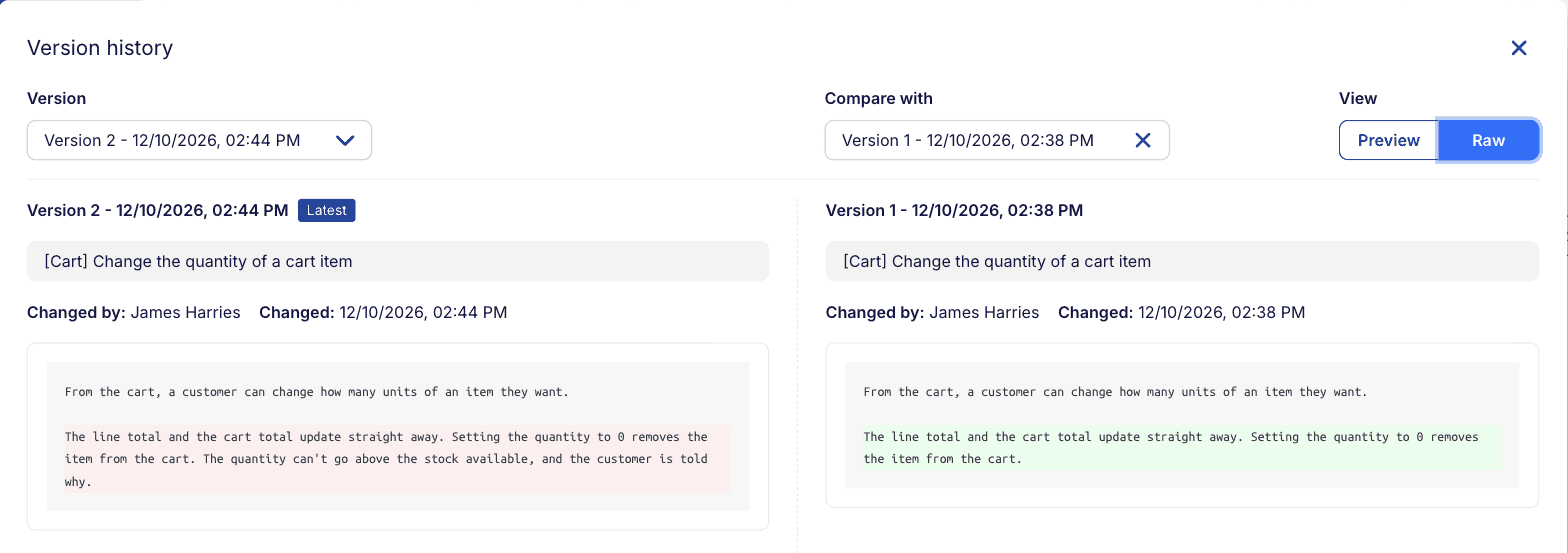This screenshot has width=1568, height=553.
Task: Click Changed by James Harries under Version 2
Action: point(134,312)
